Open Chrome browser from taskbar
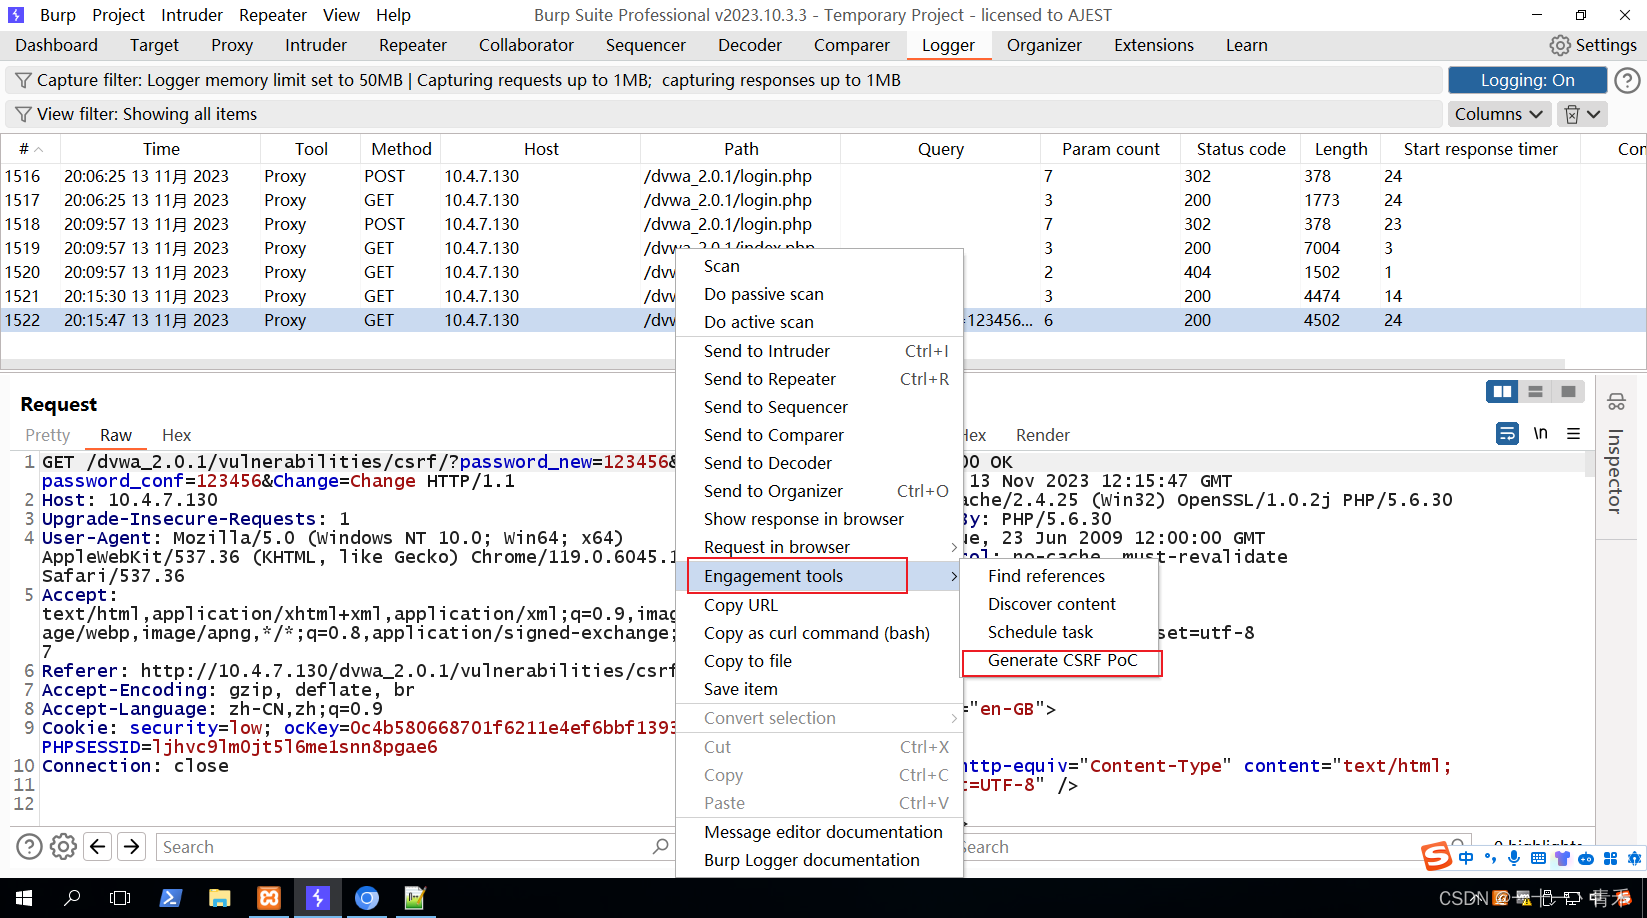 tap(367, 898)
